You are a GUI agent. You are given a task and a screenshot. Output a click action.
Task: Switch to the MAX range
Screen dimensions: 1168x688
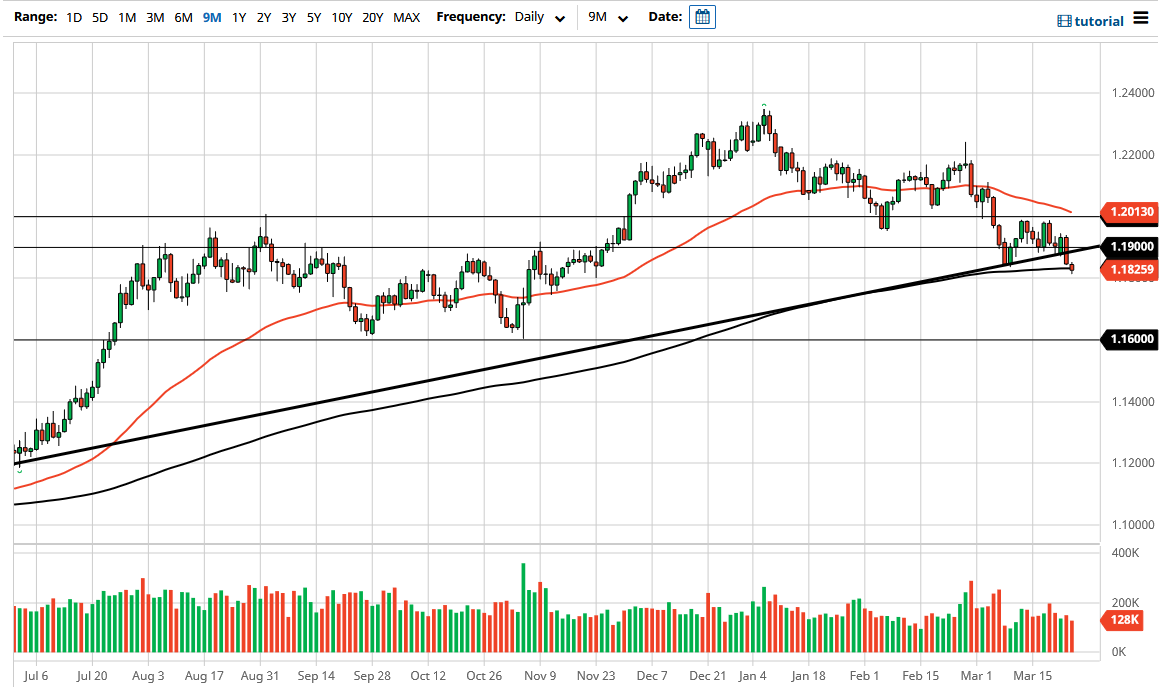click(406, 17)
